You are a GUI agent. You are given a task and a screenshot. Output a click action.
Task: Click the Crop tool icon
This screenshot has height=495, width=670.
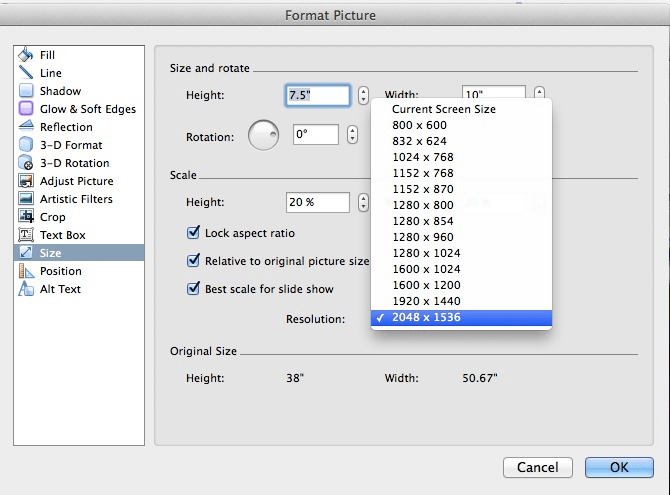click(26, 217)
